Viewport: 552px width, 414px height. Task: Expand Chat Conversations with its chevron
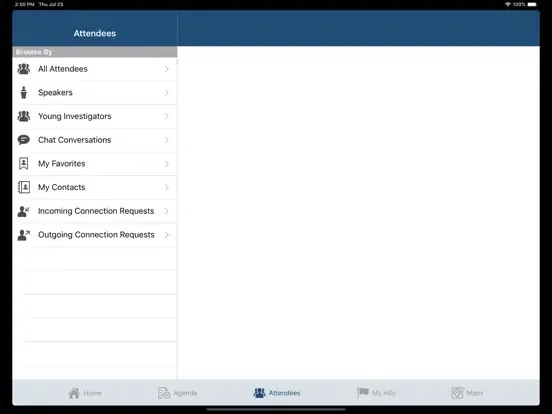(167, 140)
